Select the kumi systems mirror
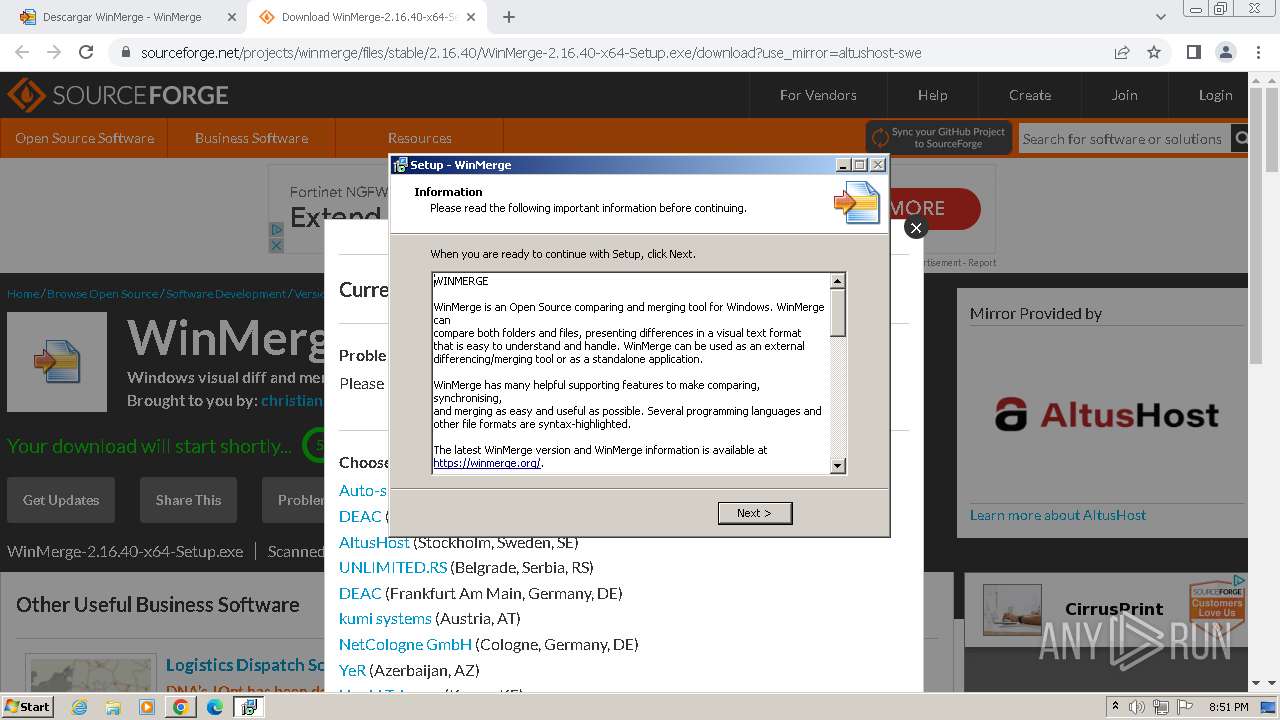1280x720 pixels. click(x=385, y=618)
